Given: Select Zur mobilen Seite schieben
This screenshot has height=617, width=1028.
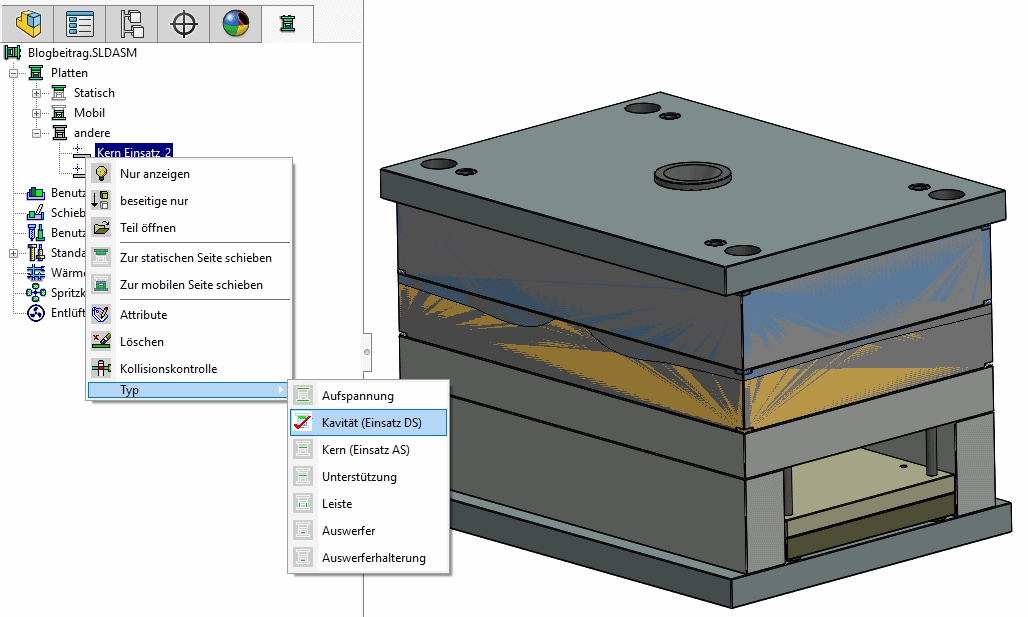Looking at the screenshot, I should [189, 285].
